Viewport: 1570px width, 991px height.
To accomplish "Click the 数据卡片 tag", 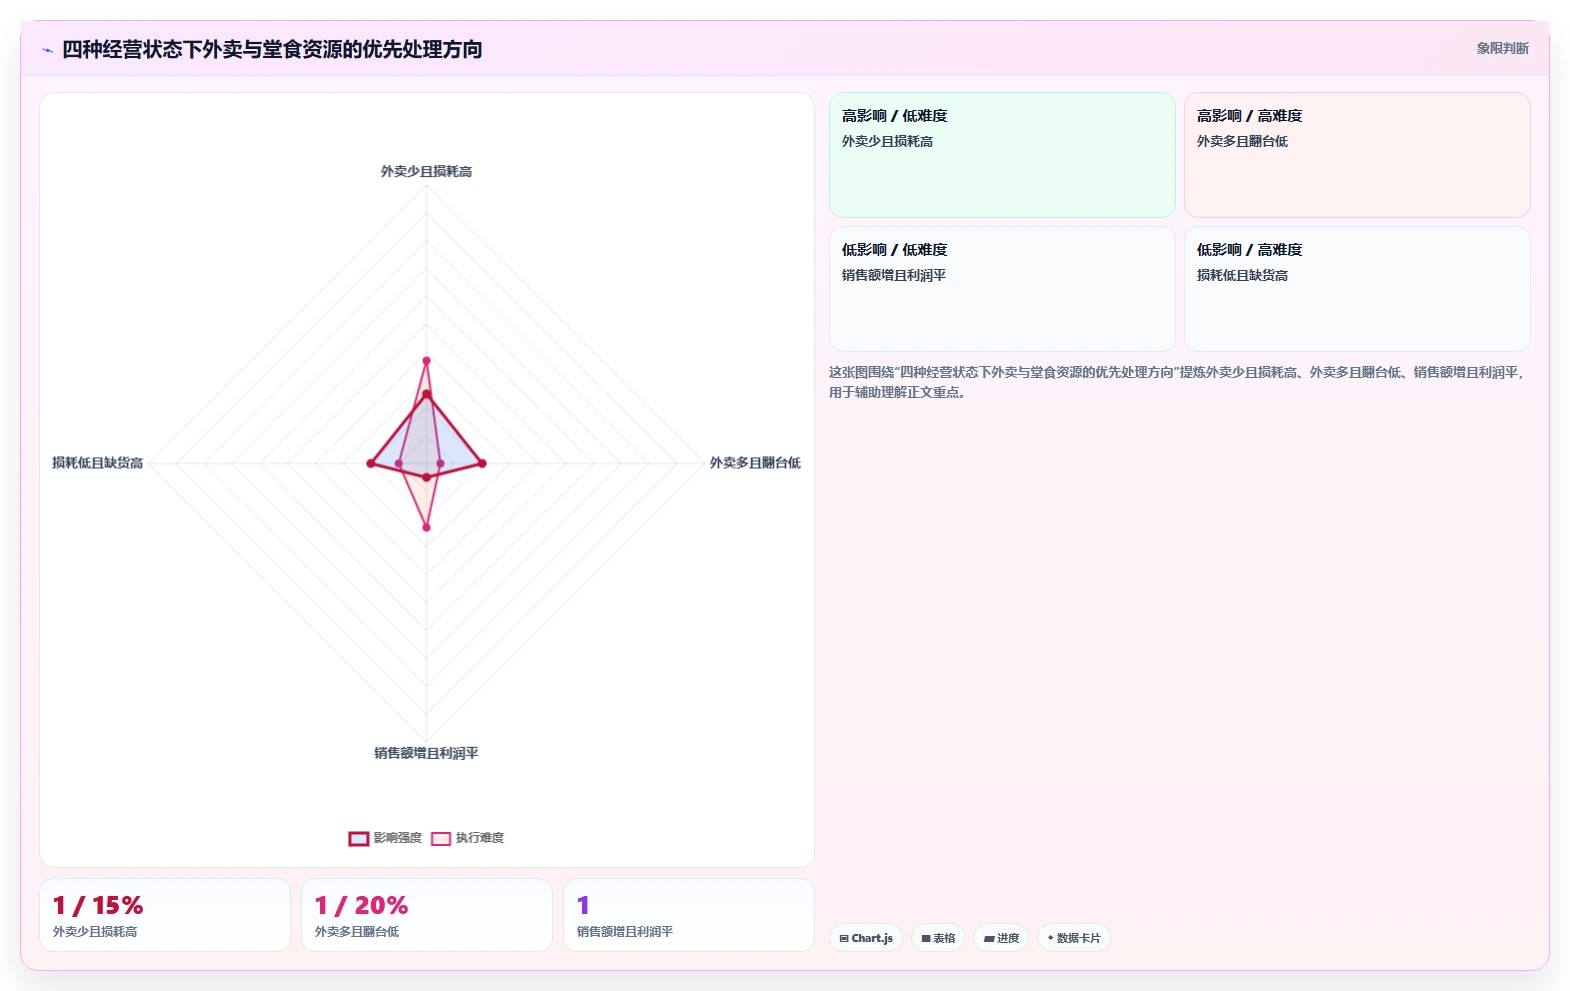I will click(1074, 938).
